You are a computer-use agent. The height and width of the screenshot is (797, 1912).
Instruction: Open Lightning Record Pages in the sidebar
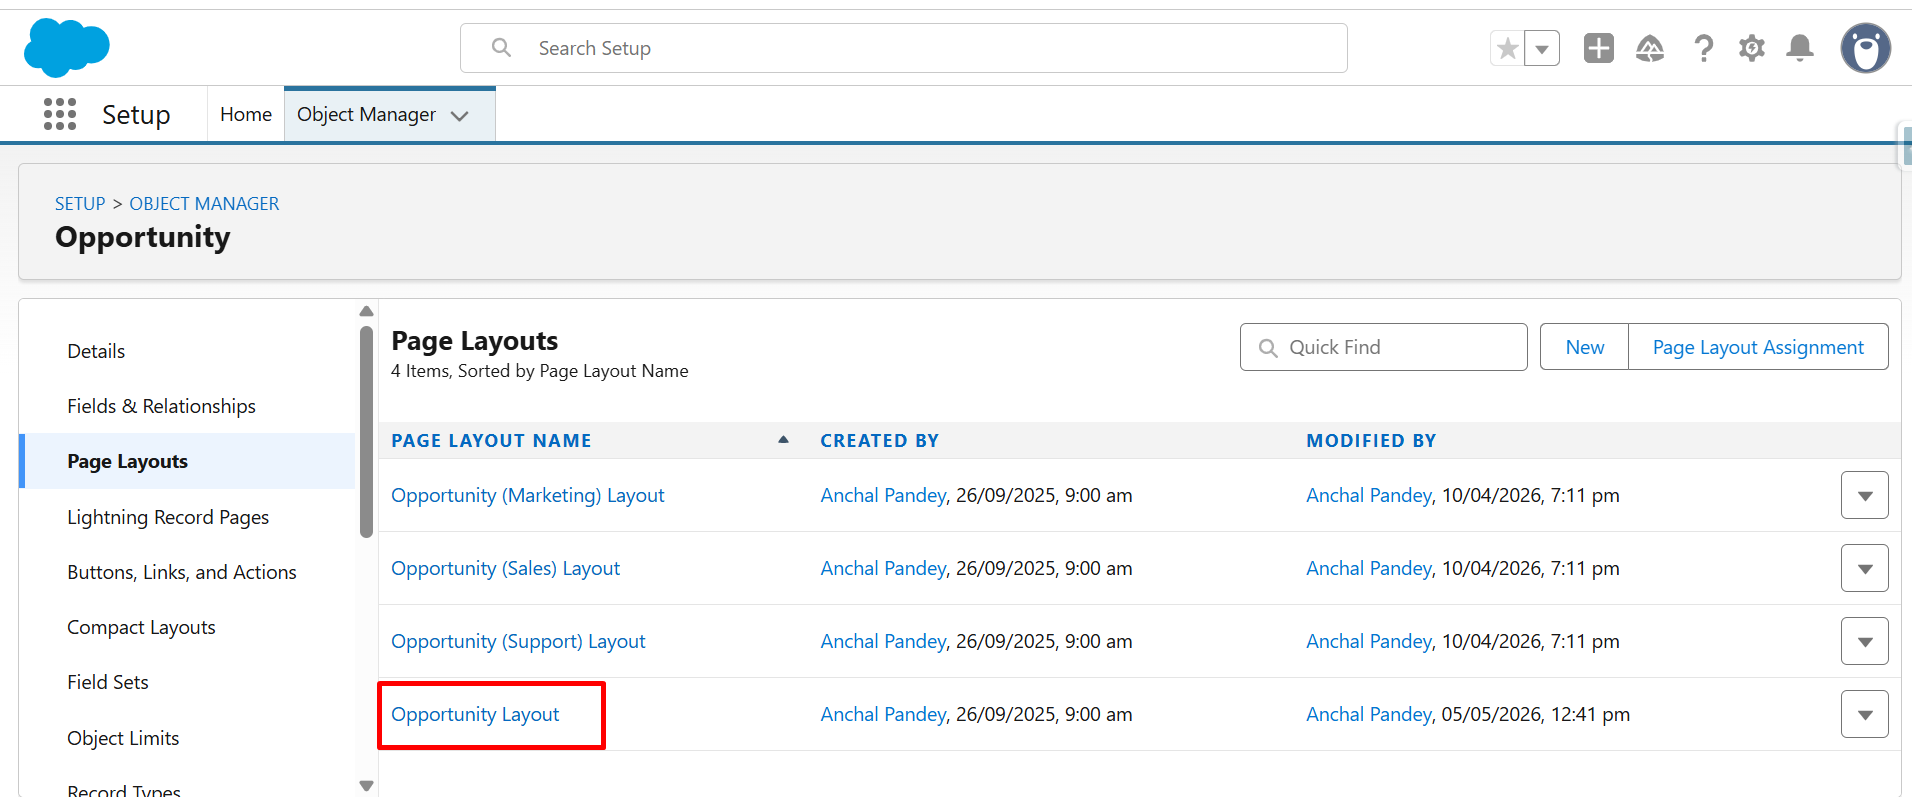click(168, 517)
